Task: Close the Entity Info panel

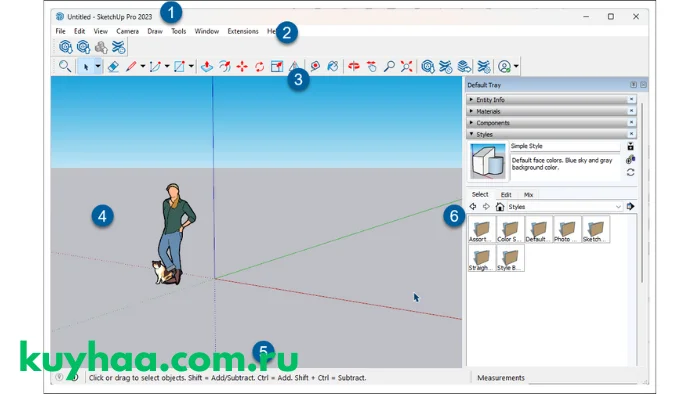Action: coord(632,100)
